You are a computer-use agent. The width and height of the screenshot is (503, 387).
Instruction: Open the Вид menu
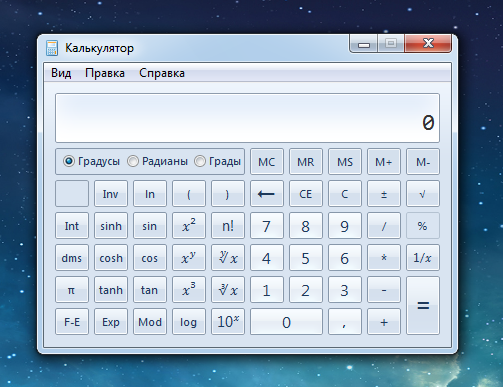tap(61, 73)
